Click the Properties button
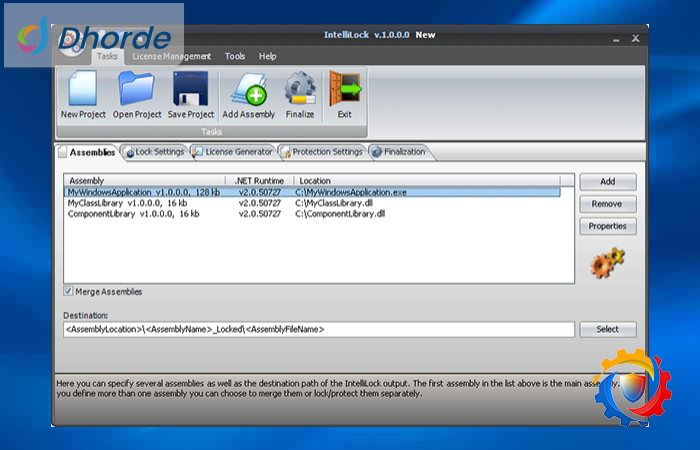This screenshot has width=700, height=450. click(x=607, y=226)
